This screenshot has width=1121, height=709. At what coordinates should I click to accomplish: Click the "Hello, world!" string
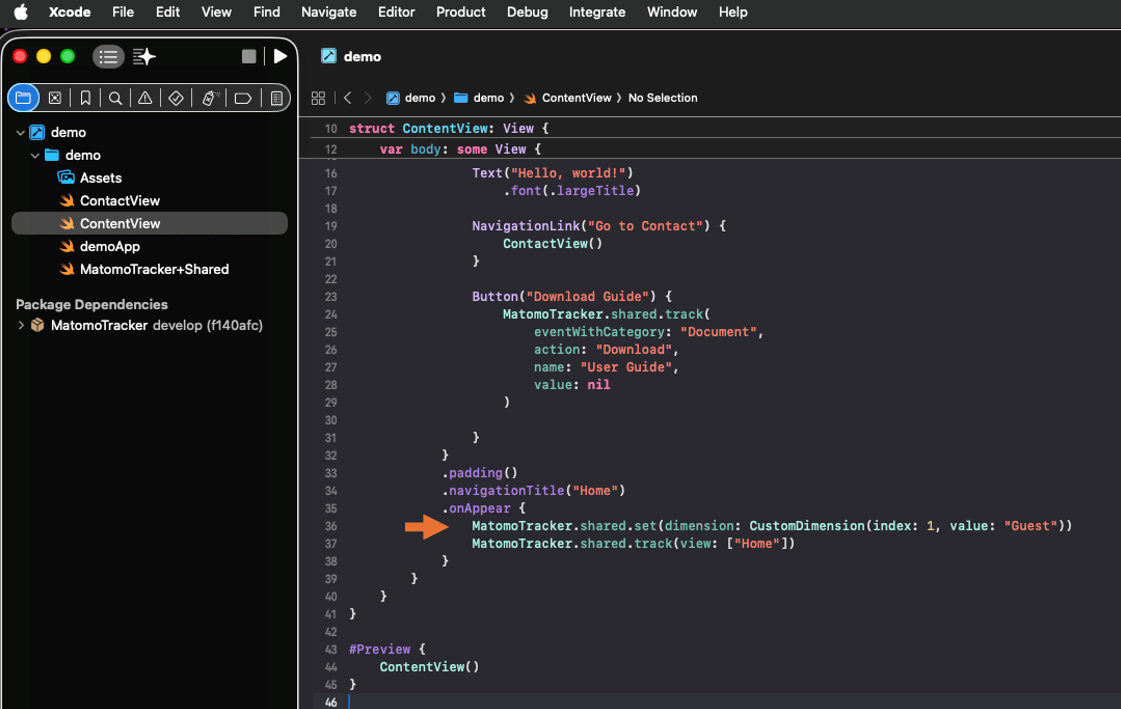point(568,173)
